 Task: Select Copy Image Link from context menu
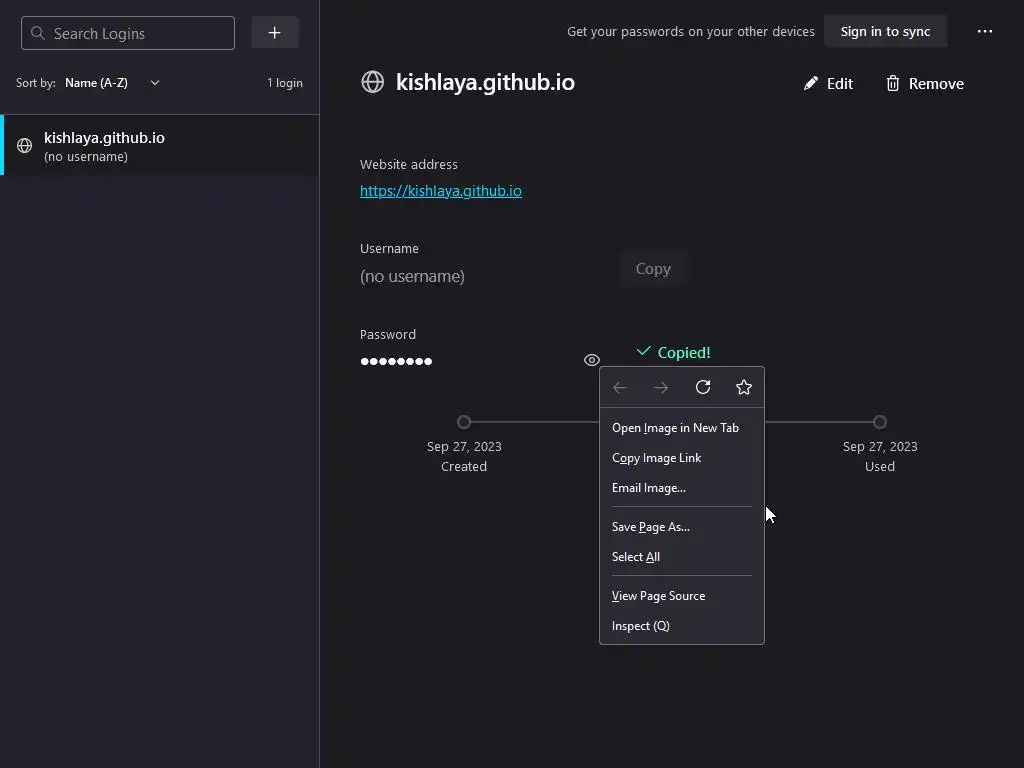(x=656, y=458)
